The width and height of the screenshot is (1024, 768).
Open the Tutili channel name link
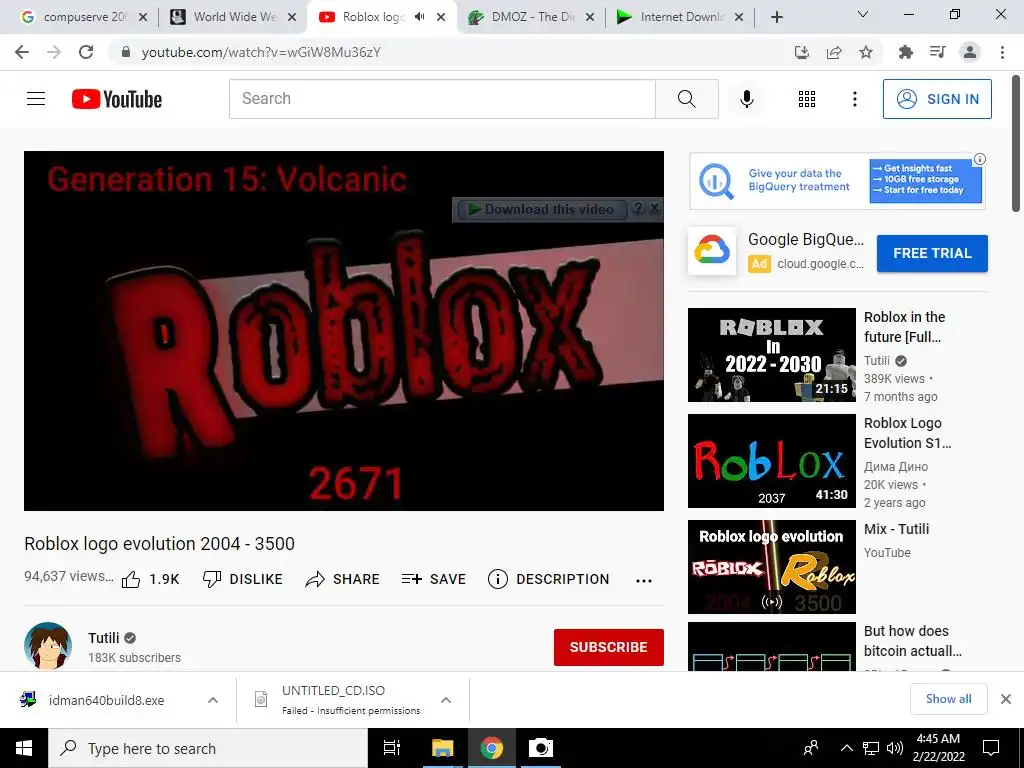[104, 638]
